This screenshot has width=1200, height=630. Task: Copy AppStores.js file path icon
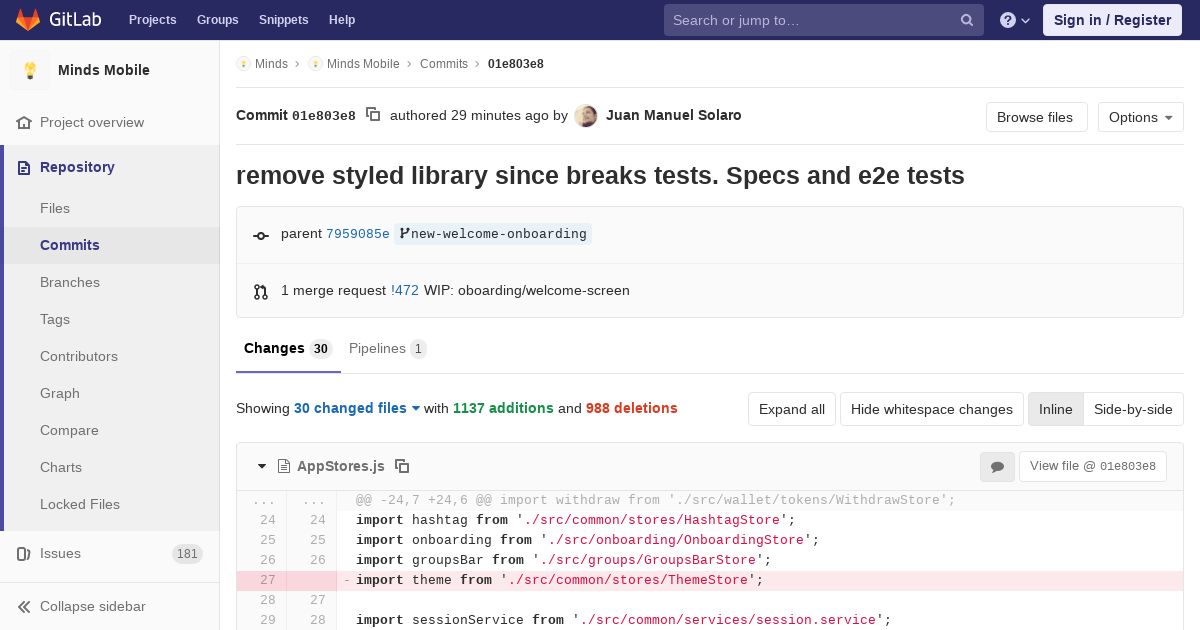pyautogui.click(x=402, y=466)
